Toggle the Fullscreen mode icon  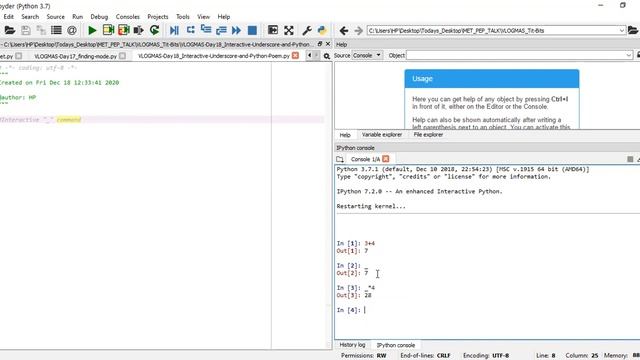pyautogui.click(x=289, y=30)
